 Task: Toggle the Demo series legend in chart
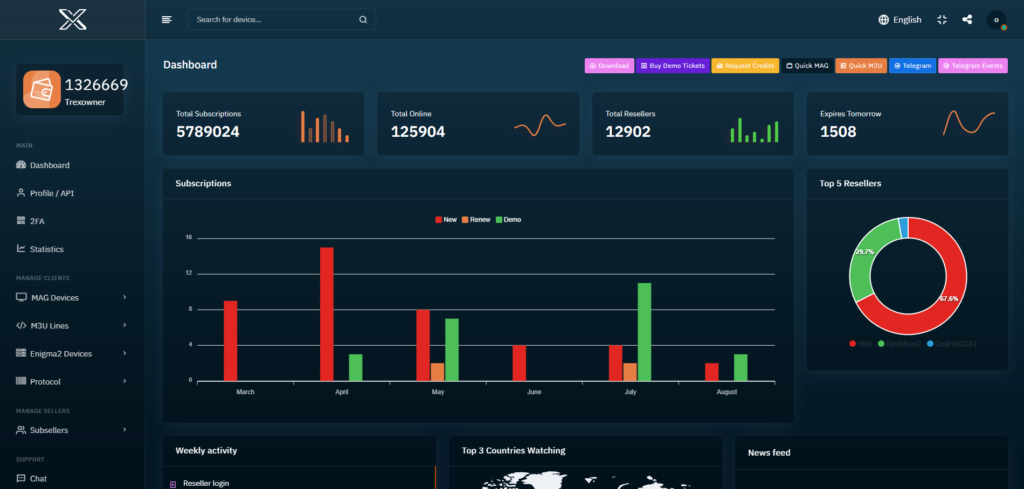[507, 219]
